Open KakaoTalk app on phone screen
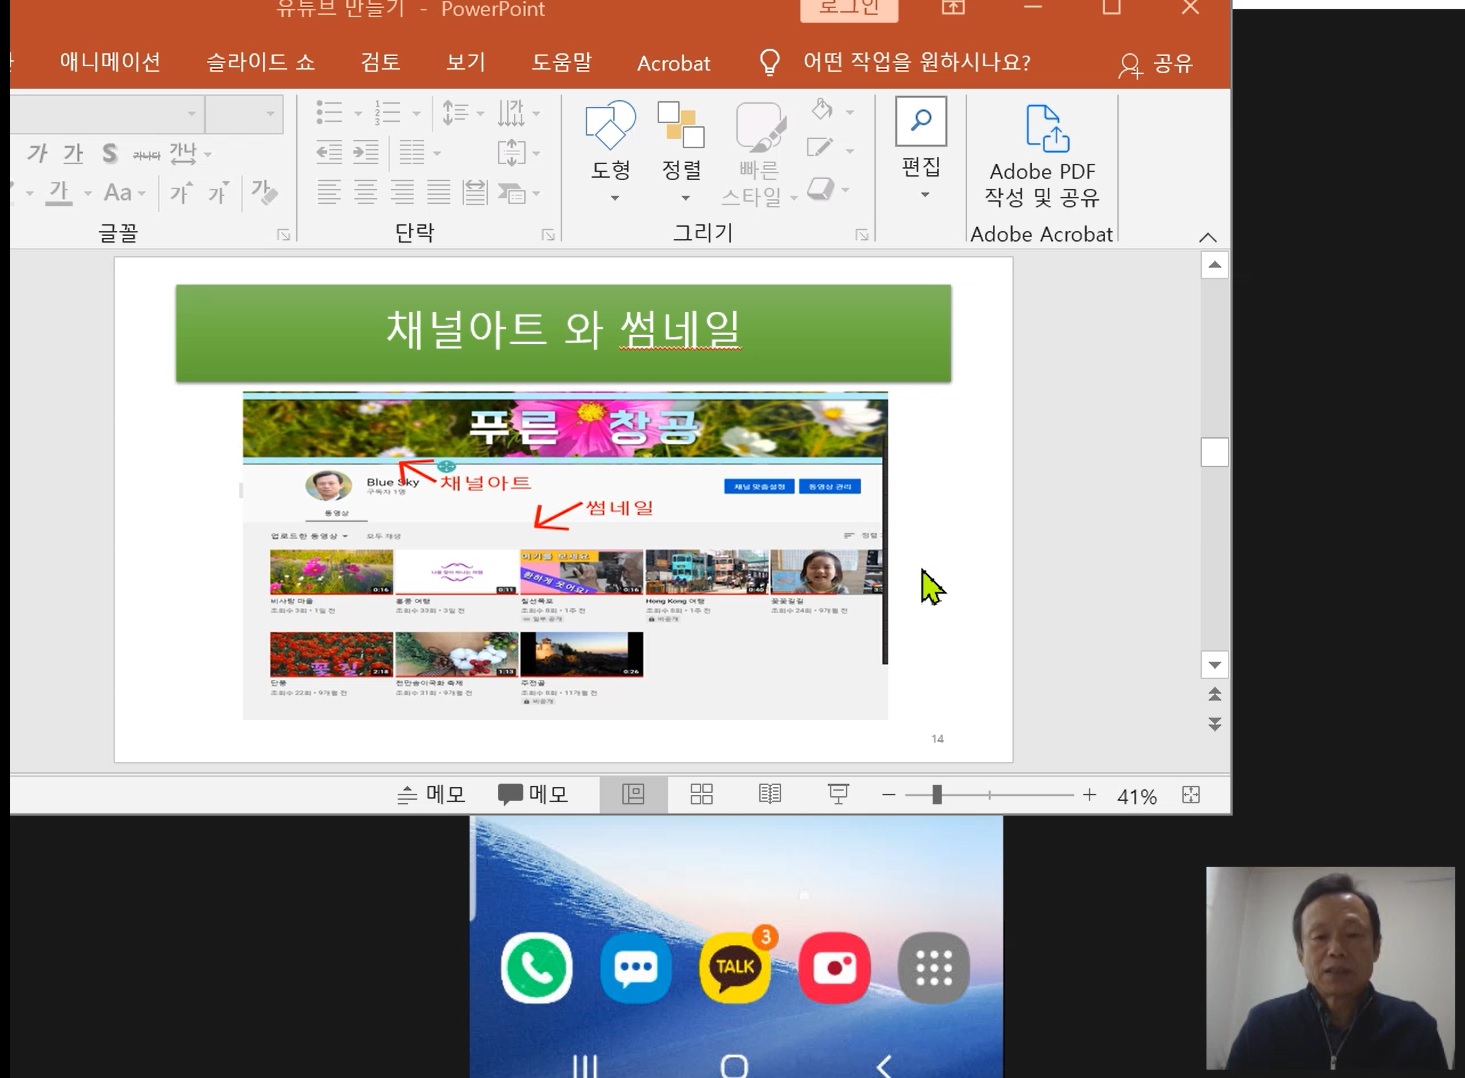 tap(735, 967)
